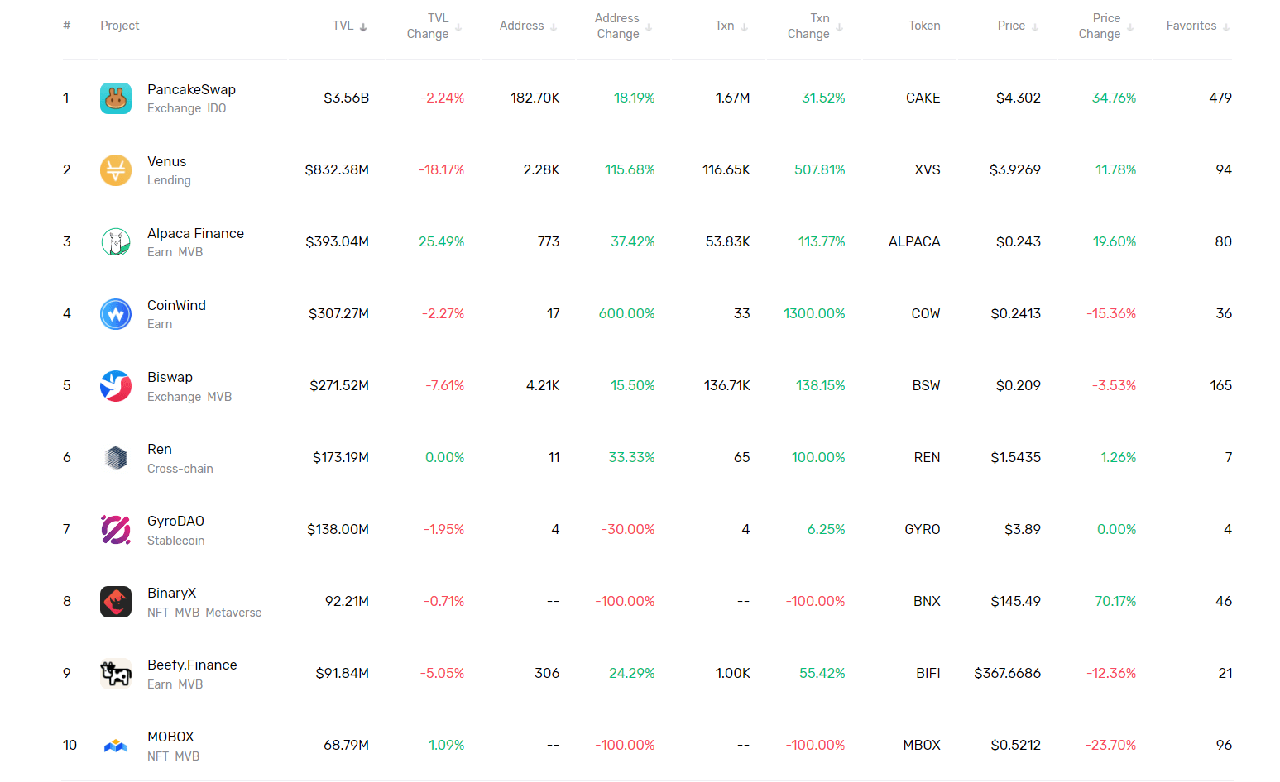Click CoinWind TVL value $307.27M

[x=339, y=314]
